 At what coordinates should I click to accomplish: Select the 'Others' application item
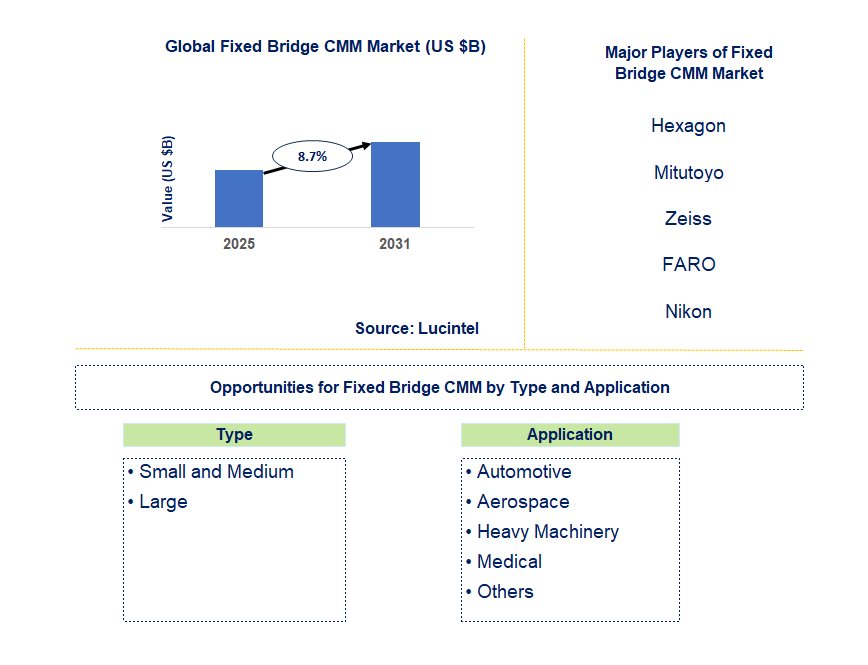[x=505, y=592]
